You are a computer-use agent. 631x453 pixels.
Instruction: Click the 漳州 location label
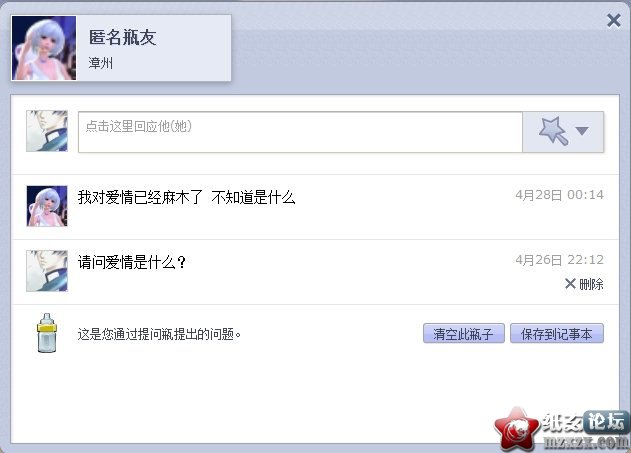pos(101,63)
